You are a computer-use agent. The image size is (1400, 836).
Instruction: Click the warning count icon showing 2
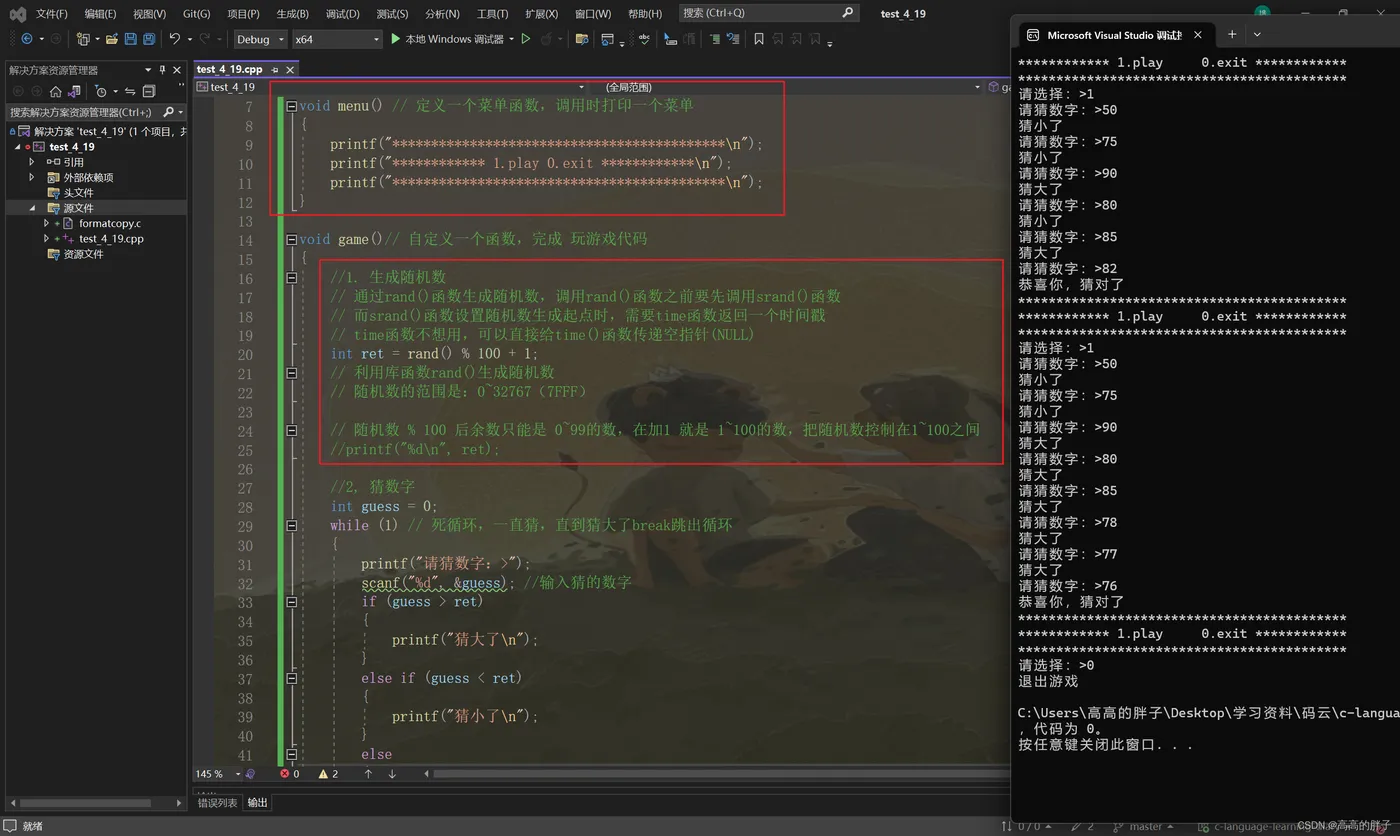[323, 774]
